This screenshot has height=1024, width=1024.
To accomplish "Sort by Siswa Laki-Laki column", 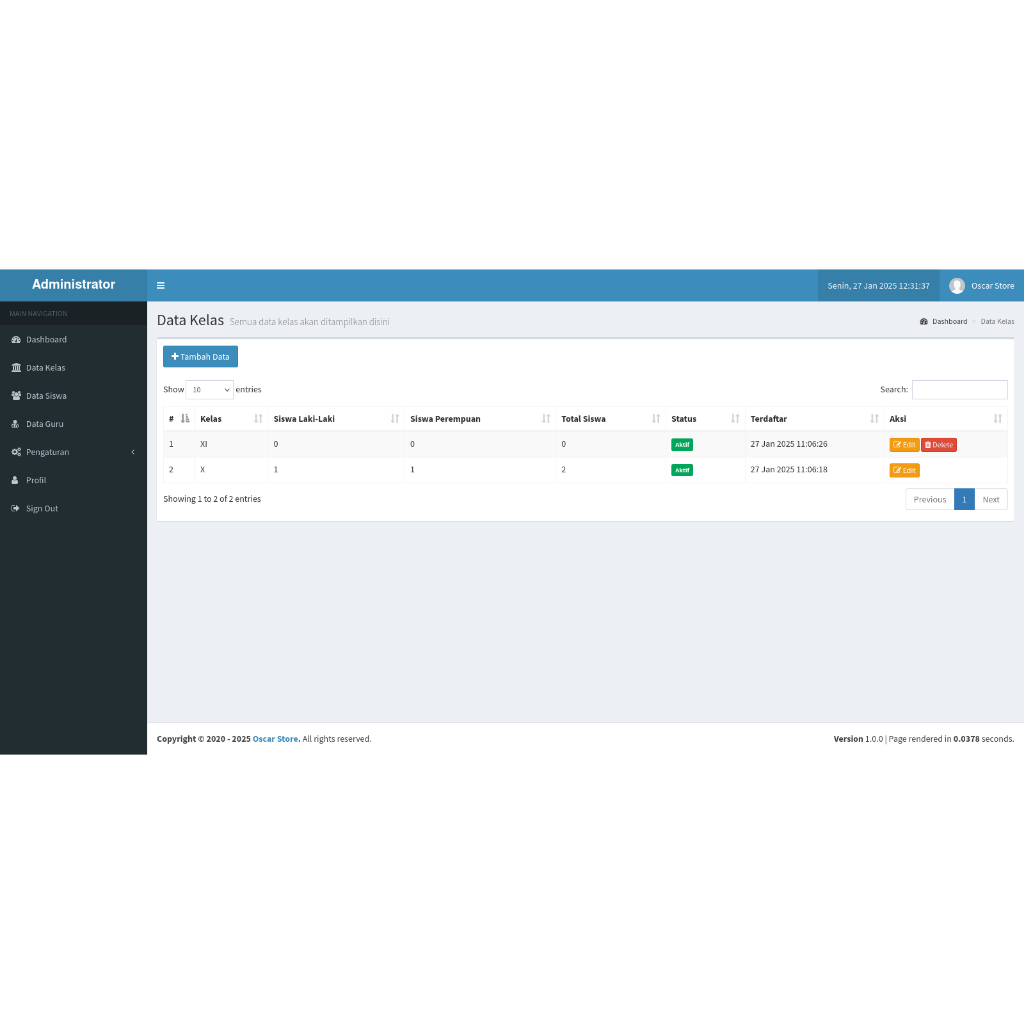I will pyautogui.click(x=335, y=419).
